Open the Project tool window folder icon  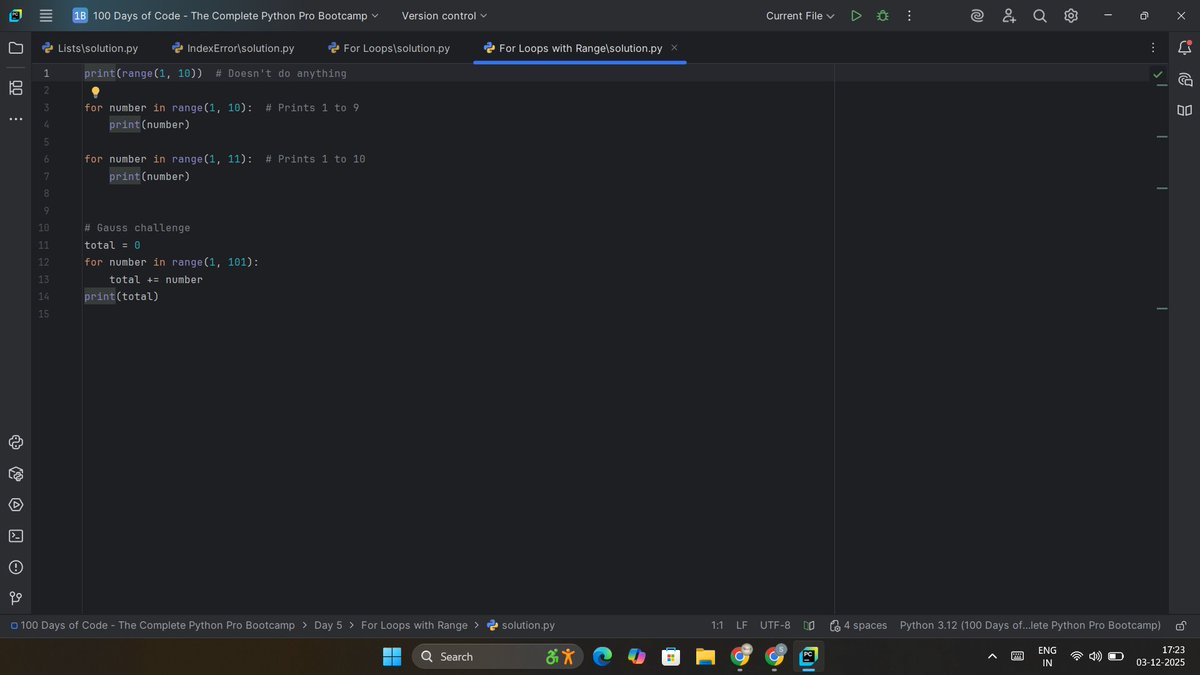[x=15, y=47]
